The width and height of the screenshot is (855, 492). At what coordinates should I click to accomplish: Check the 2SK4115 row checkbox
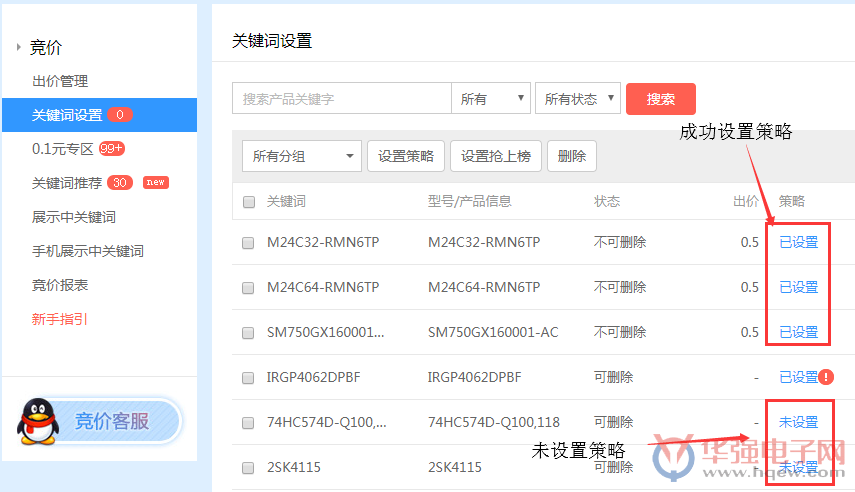(248, 468)
